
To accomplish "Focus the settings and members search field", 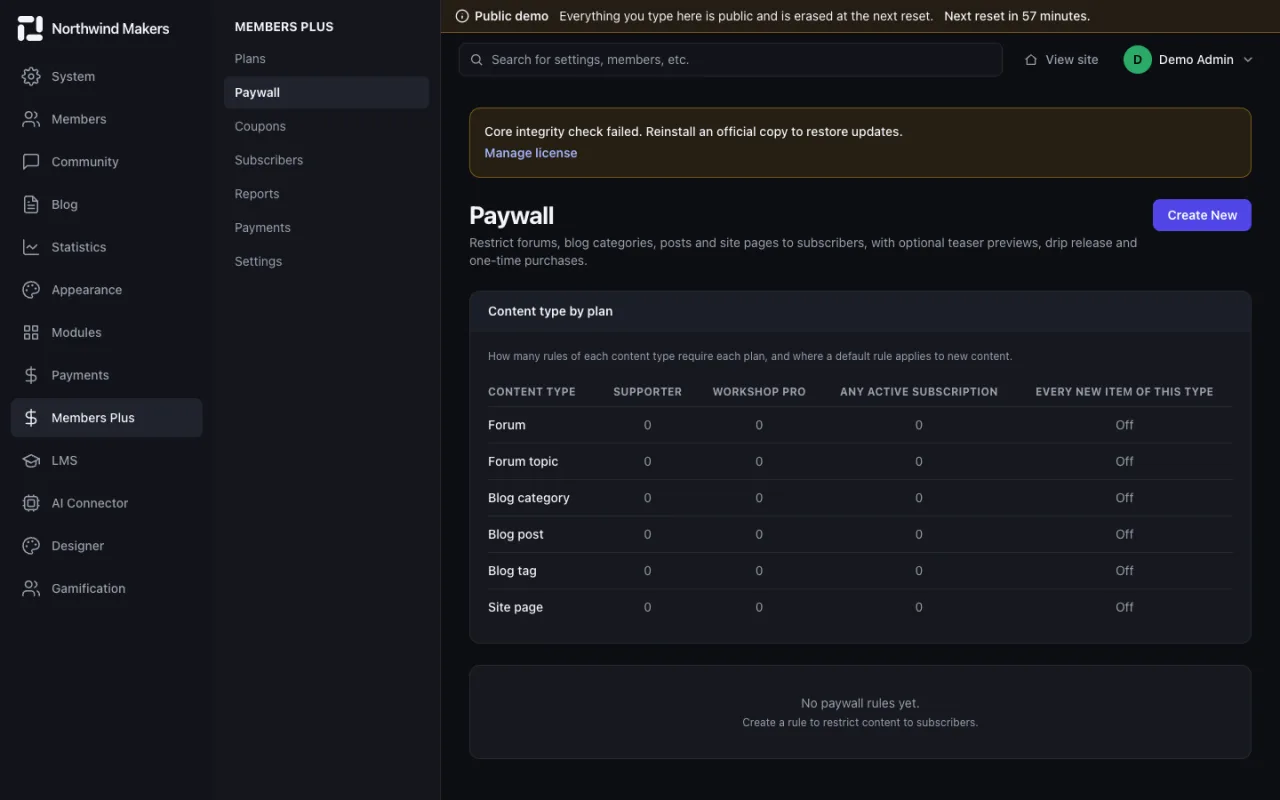I will (730, 60).
